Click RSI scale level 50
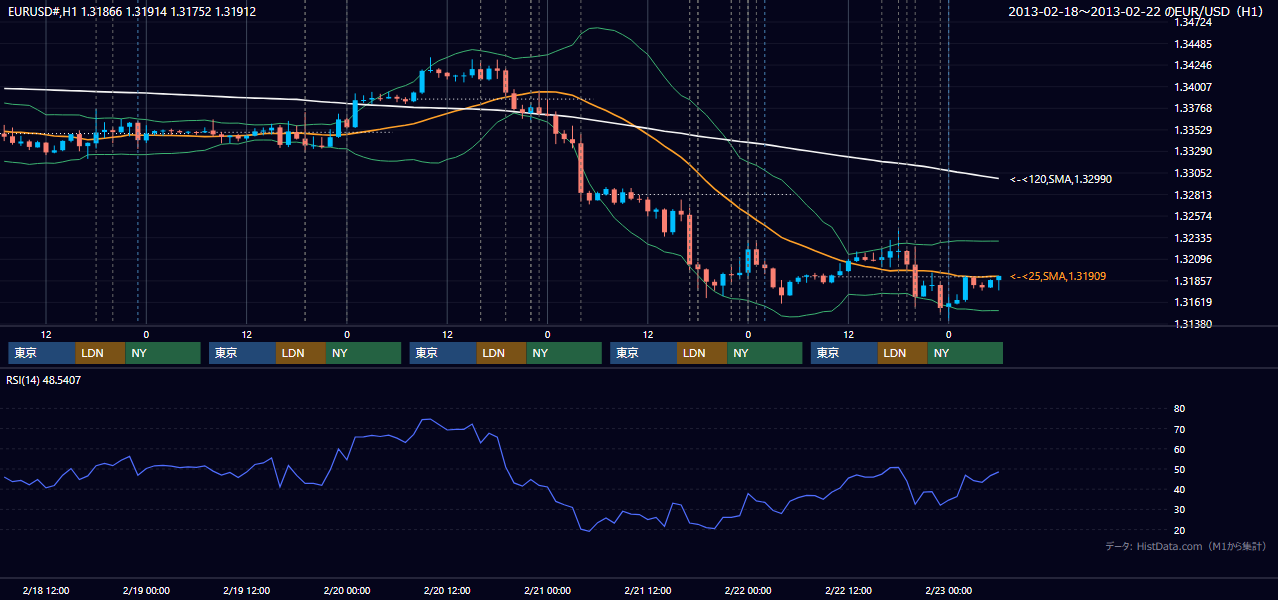 coord(1180,469)
